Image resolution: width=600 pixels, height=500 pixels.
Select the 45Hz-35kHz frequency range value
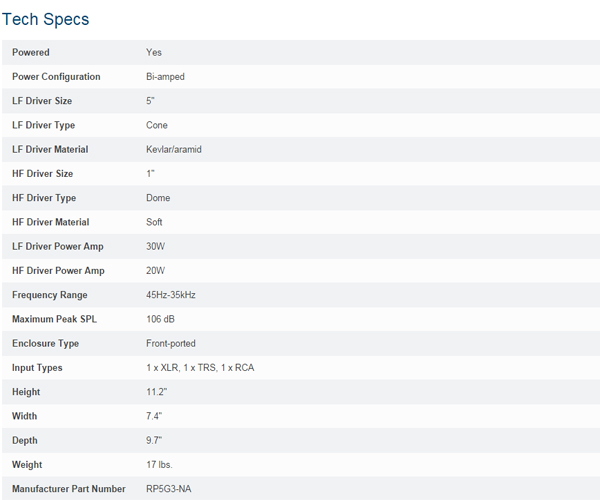(x=171, y=295)
